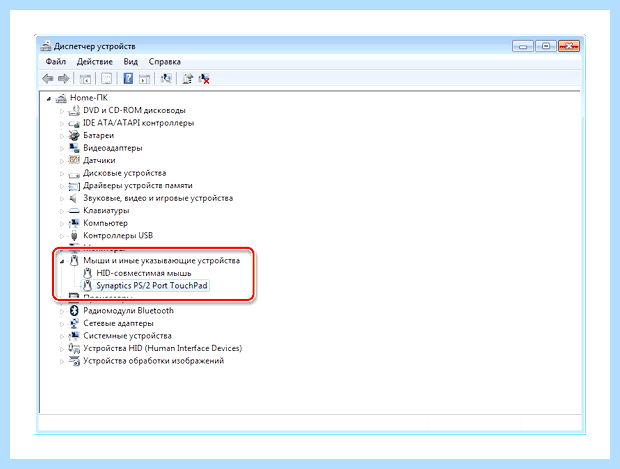This screenshot has height=469, width=620.
Task: Collapse the Home-ПК root node
Action: (x=49, y=98)
